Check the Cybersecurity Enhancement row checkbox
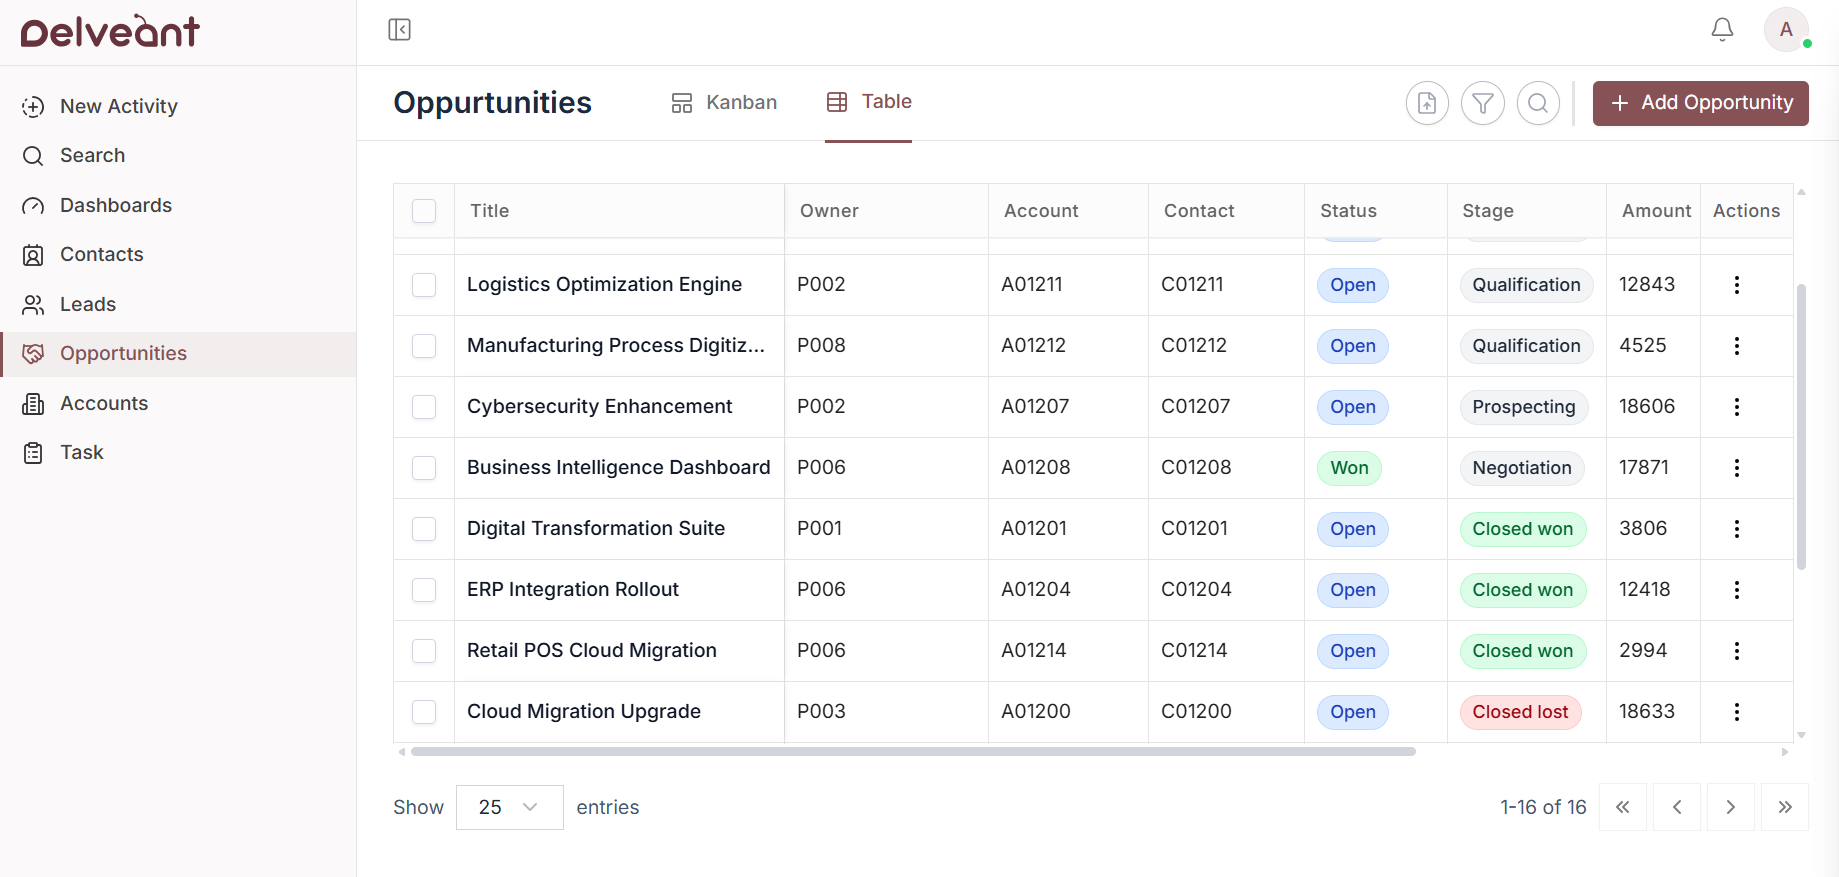 click(x=424, y=407)
